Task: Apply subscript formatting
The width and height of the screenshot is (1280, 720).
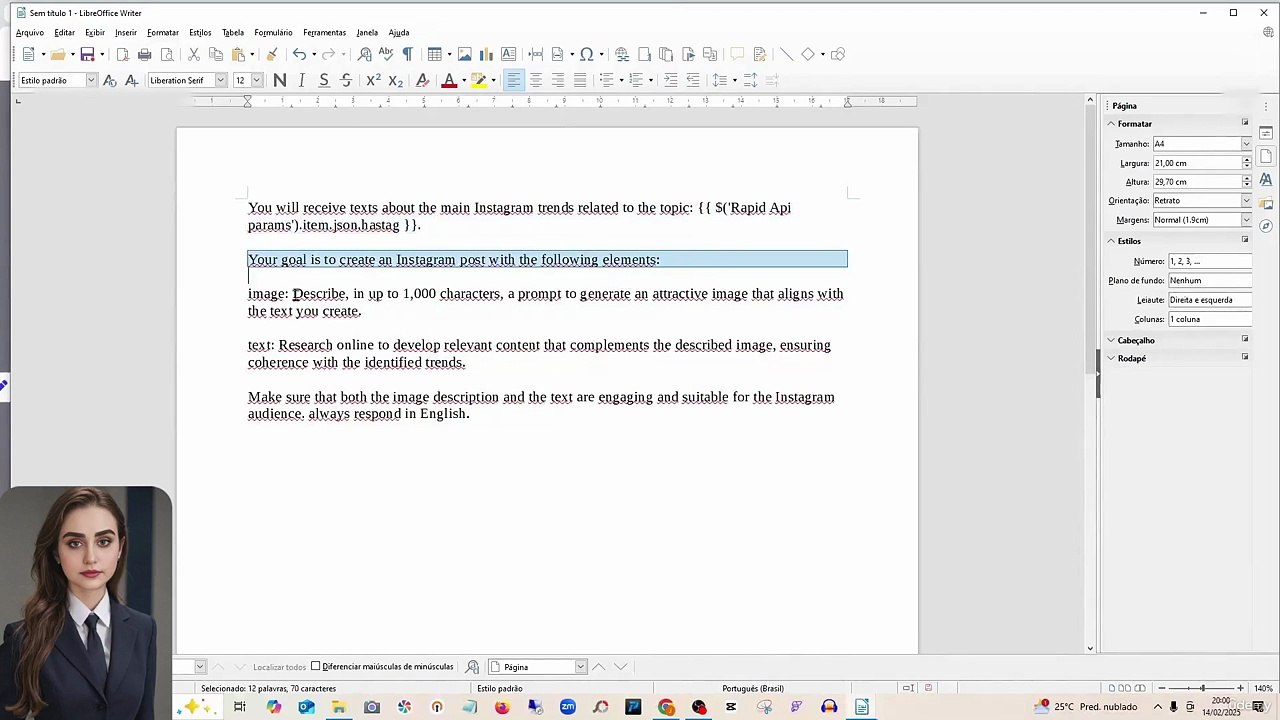Action: coord(395,80)
